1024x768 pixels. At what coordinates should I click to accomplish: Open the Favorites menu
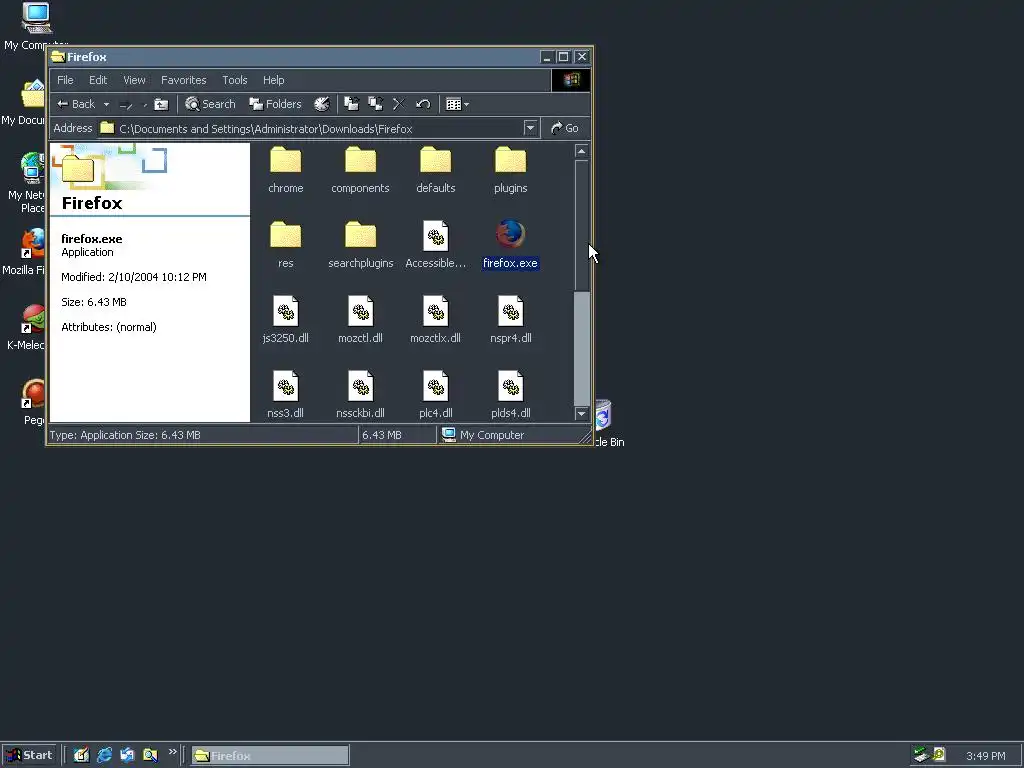(184, 80)
